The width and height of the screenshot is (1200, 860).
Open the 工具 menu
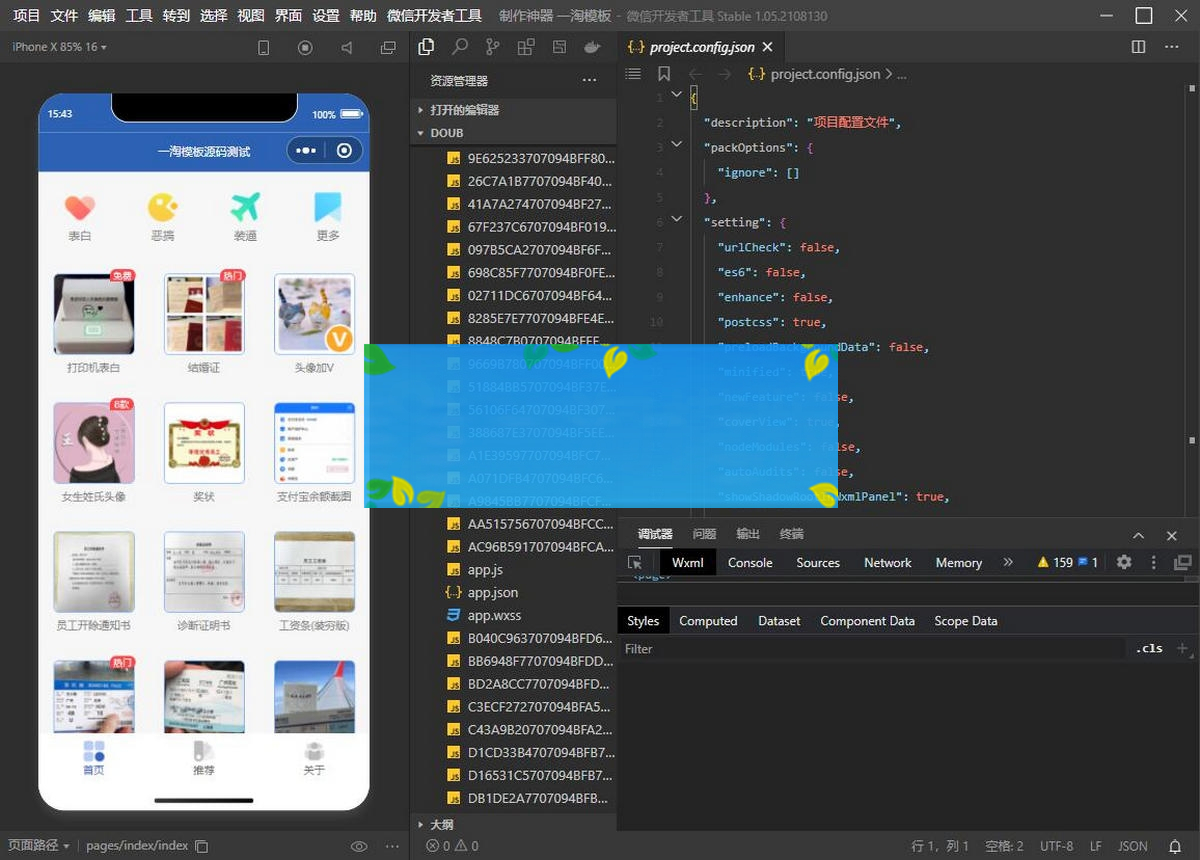139,15
